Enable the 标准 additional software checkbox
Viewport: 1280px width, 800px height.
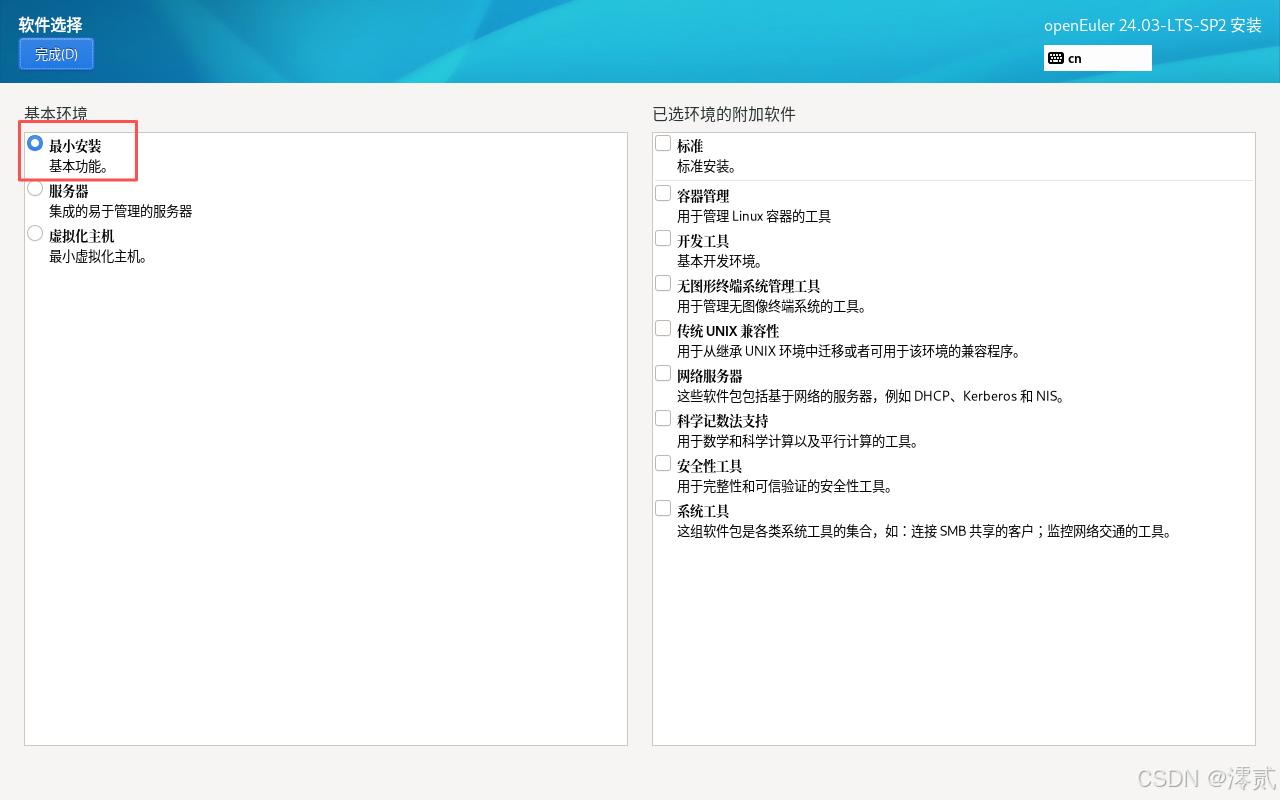pyautogui.click(x=662, y=141)
